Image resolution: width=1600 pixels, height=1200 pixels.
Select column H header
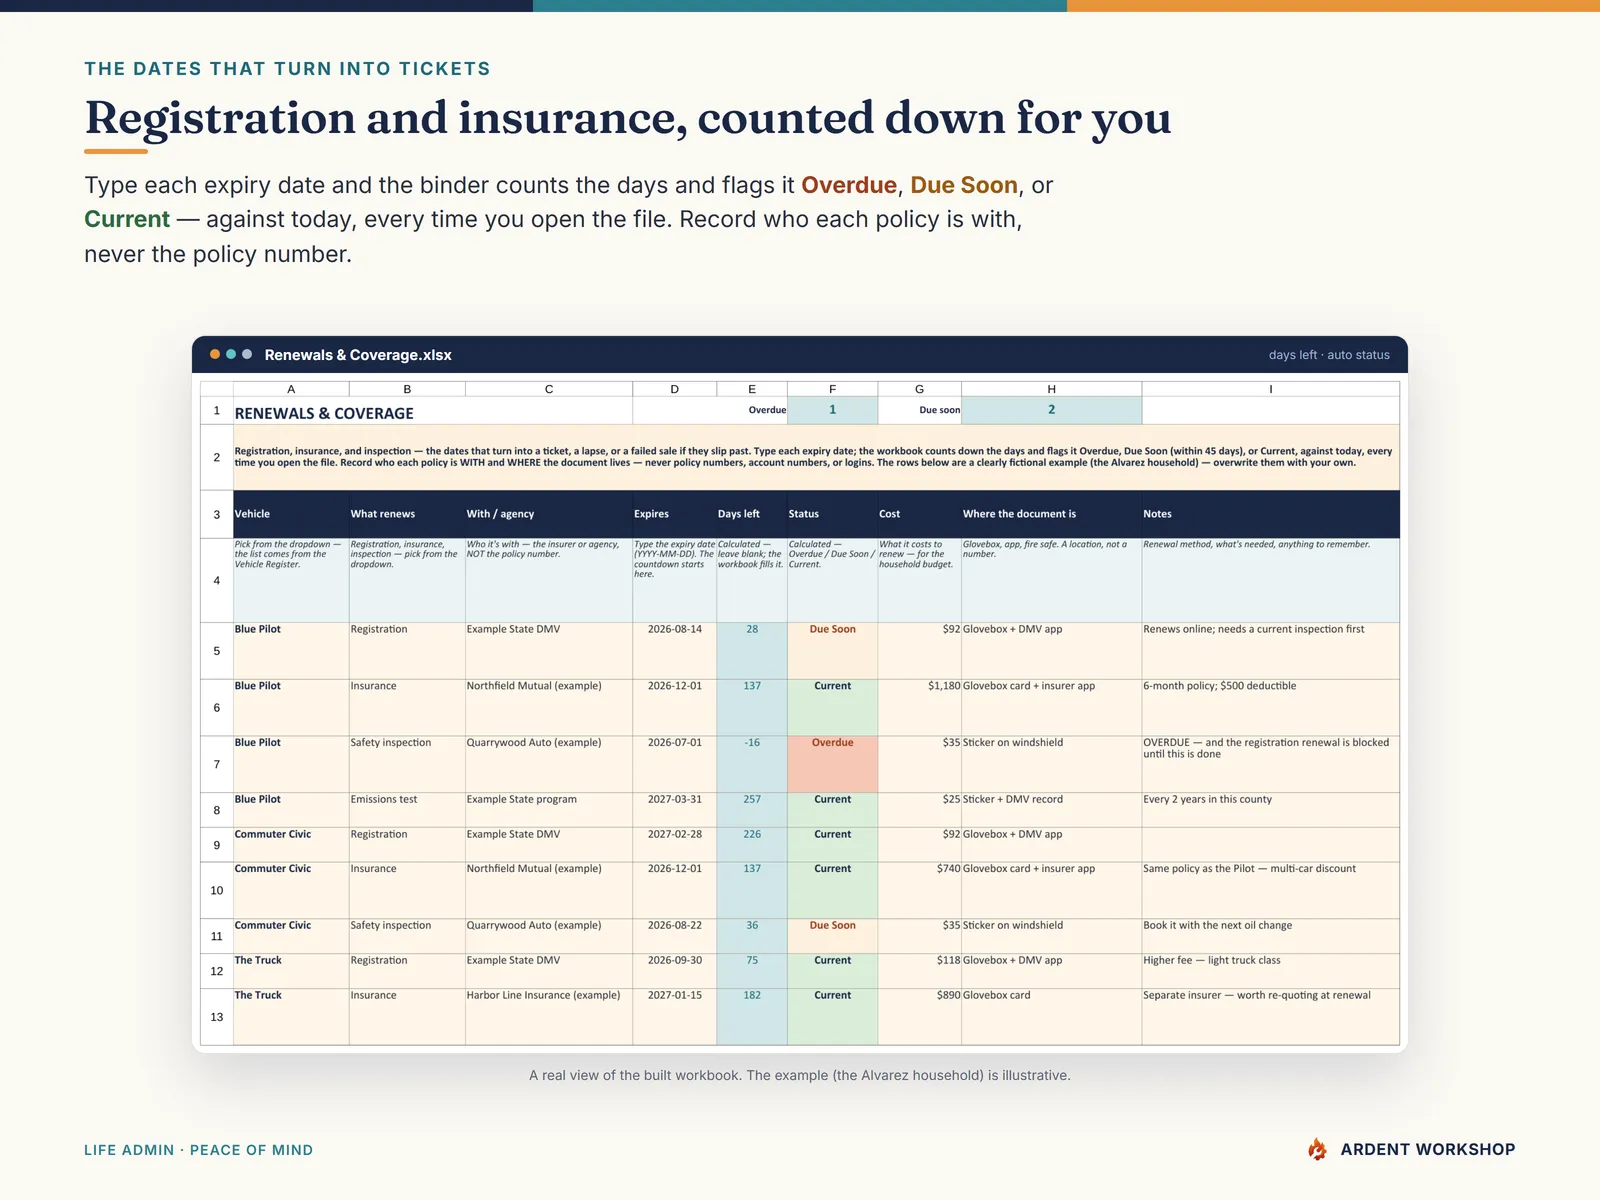click(x=1051, y=389)
